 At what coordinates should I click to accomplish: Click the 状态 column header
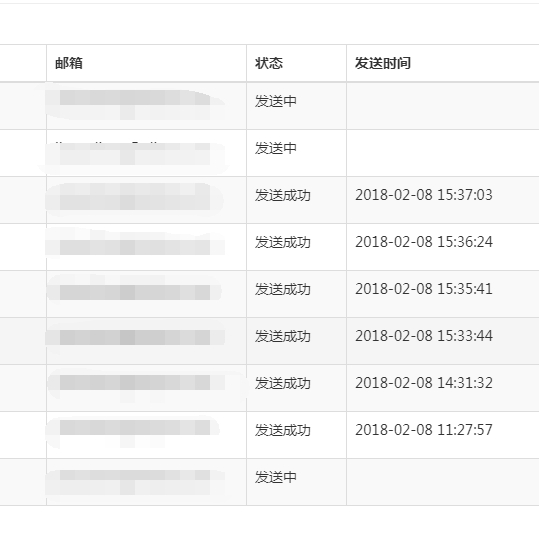[x=269, y=63]
